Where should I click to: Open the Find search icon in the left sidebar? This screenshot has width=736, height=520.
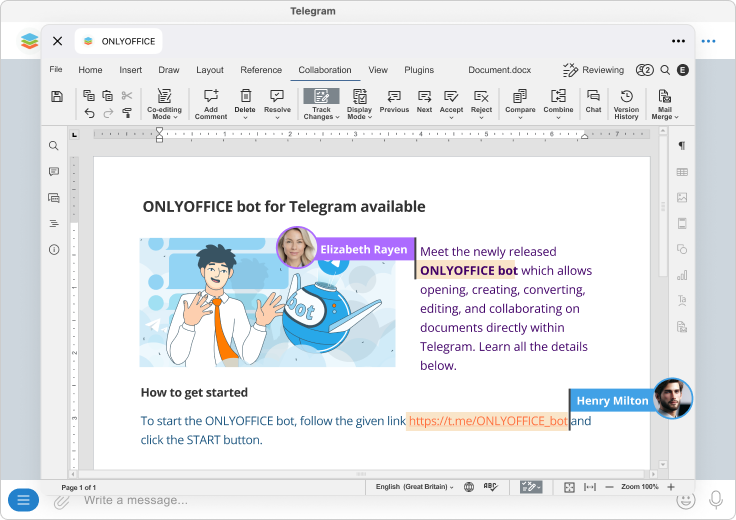(54, 146)
